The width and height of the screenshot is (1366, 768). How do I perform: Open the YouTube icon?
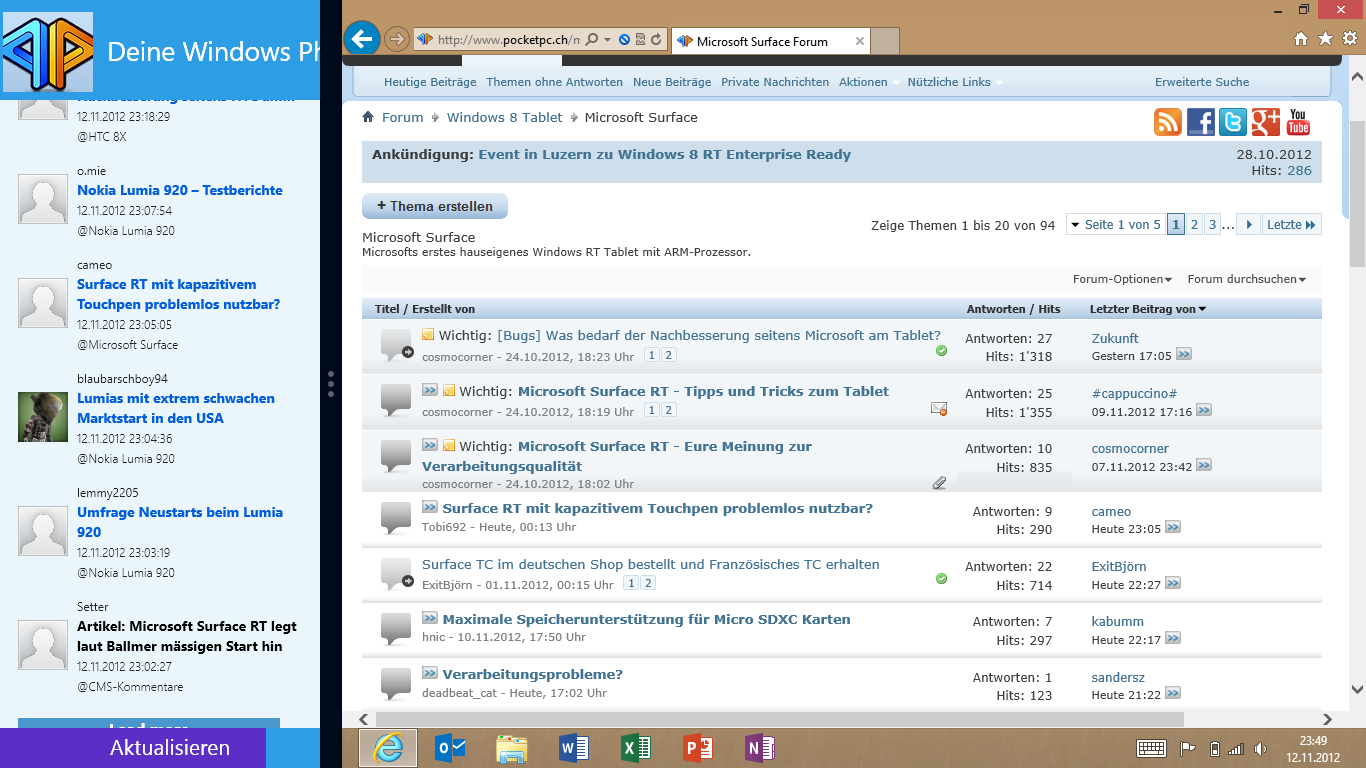1298,122
